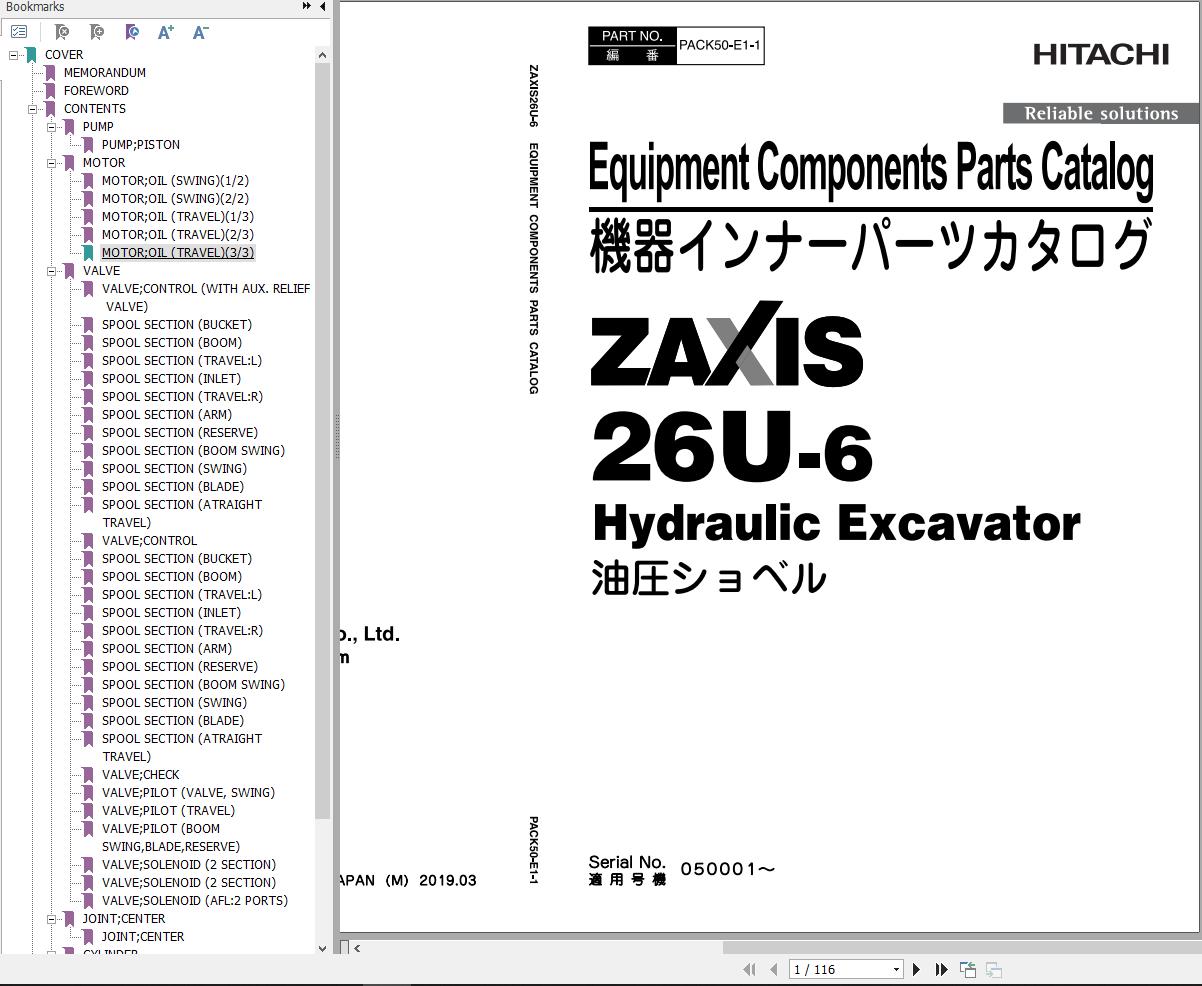Click the highlighted MOTOR;OIL (TRAVEL)(3/3) bookmark icon
Image resolution: width=1202 pixels, height=986 pixels.
[x=88, y=253]
